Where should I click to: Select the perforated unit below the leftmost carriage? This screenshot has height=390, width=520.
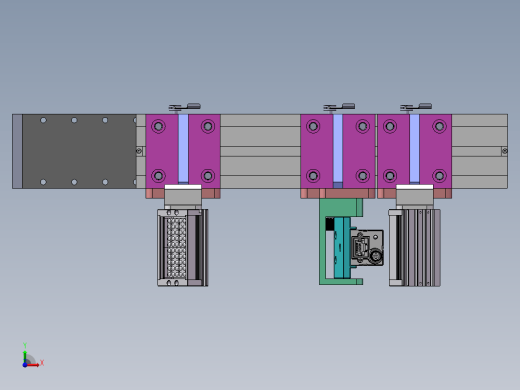183,248
